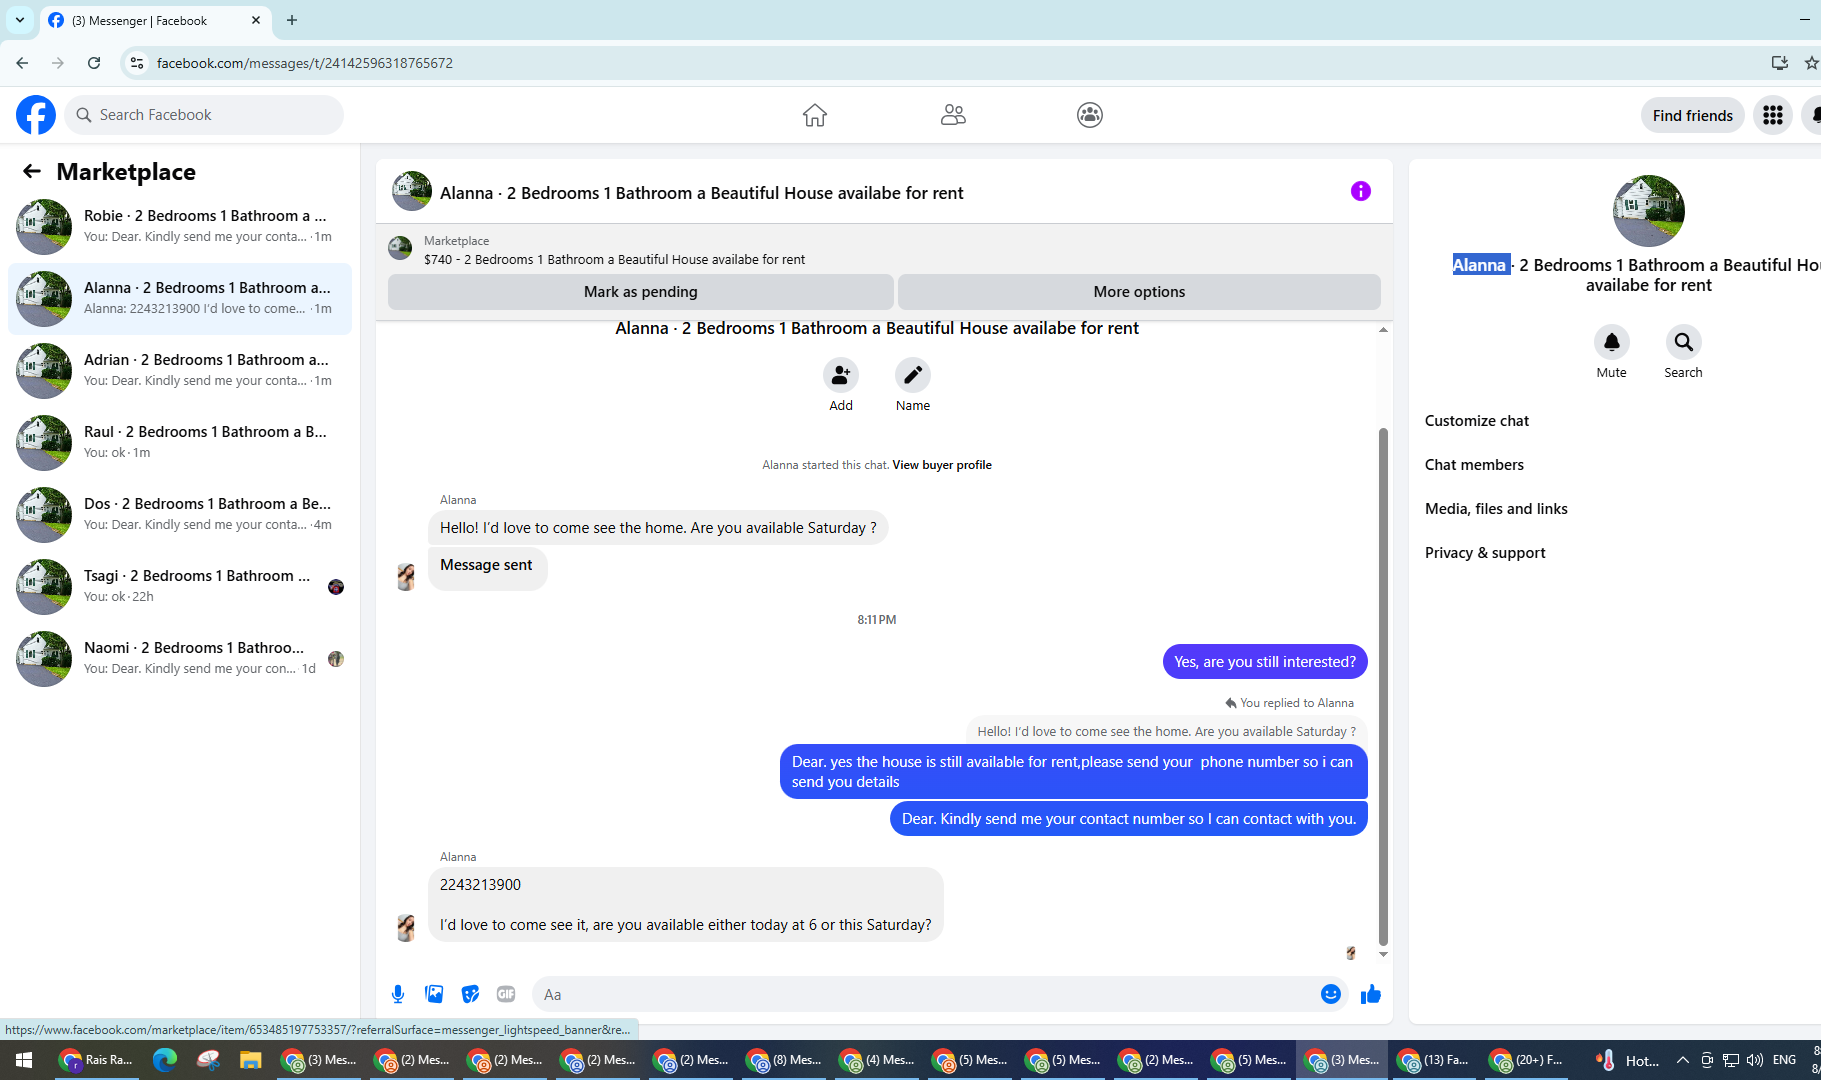Switch to the Messenger | Facebook browser tab

point(155,20)
